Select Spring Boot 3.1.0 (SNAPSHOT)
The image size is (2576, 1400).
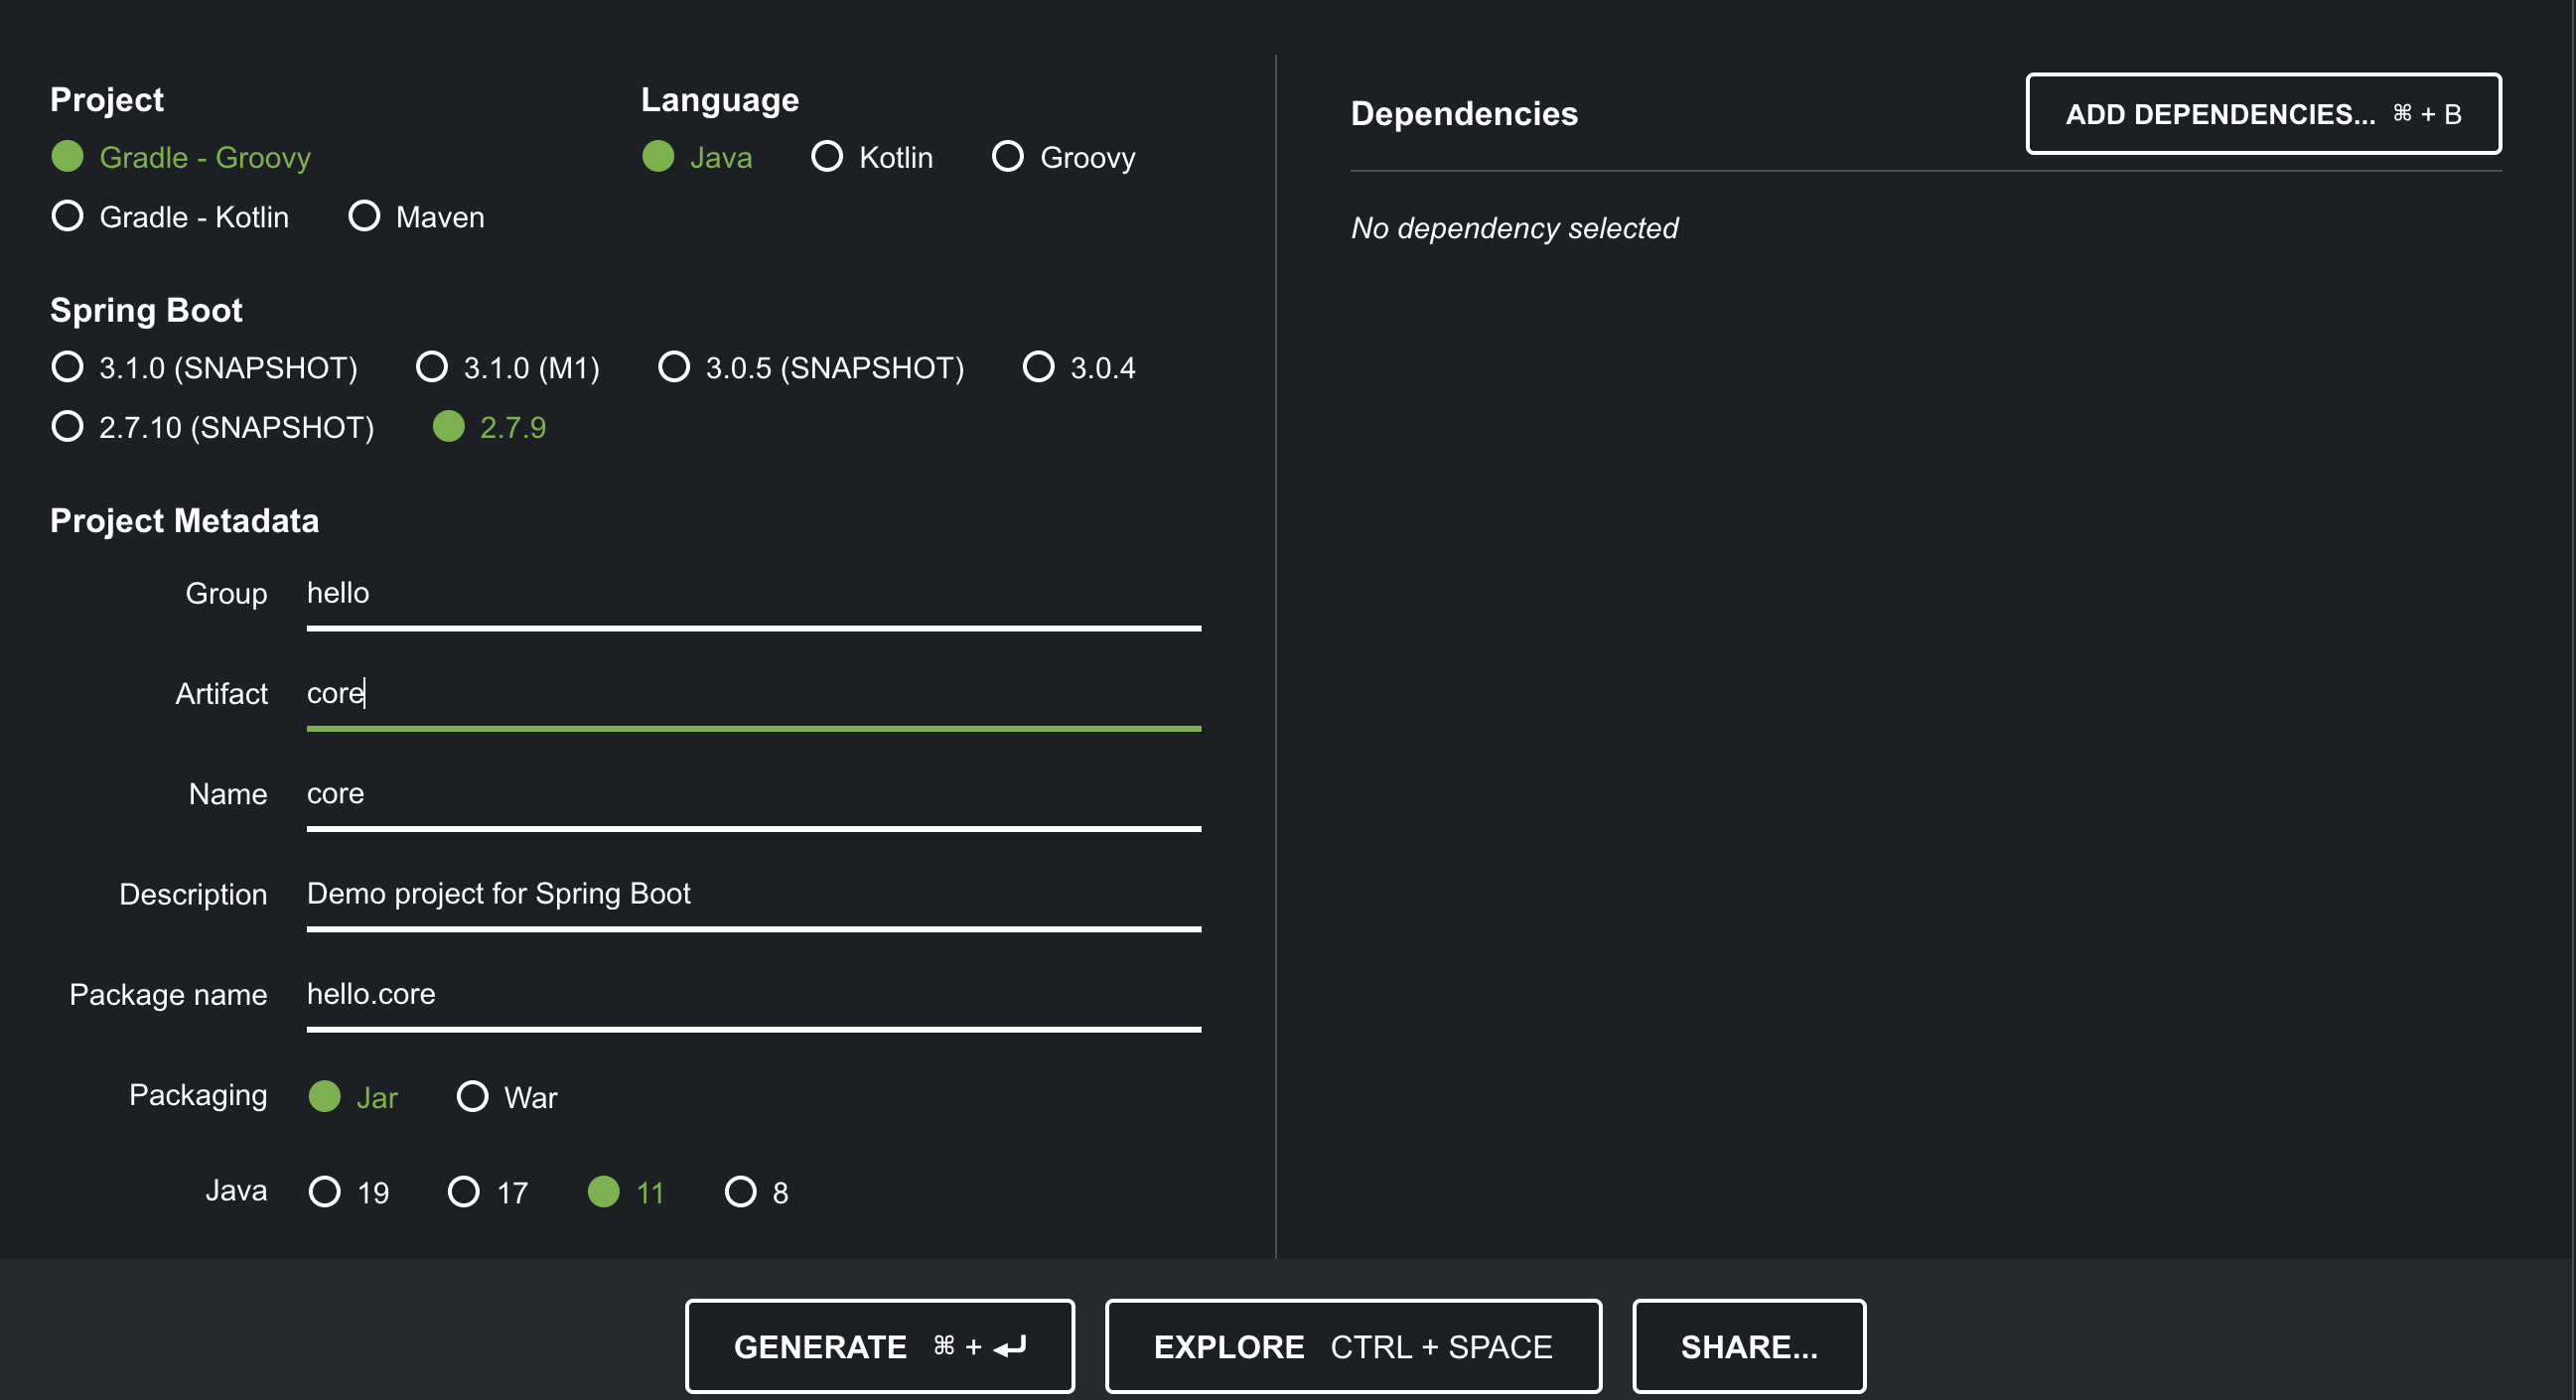click(x=68, y=367)
